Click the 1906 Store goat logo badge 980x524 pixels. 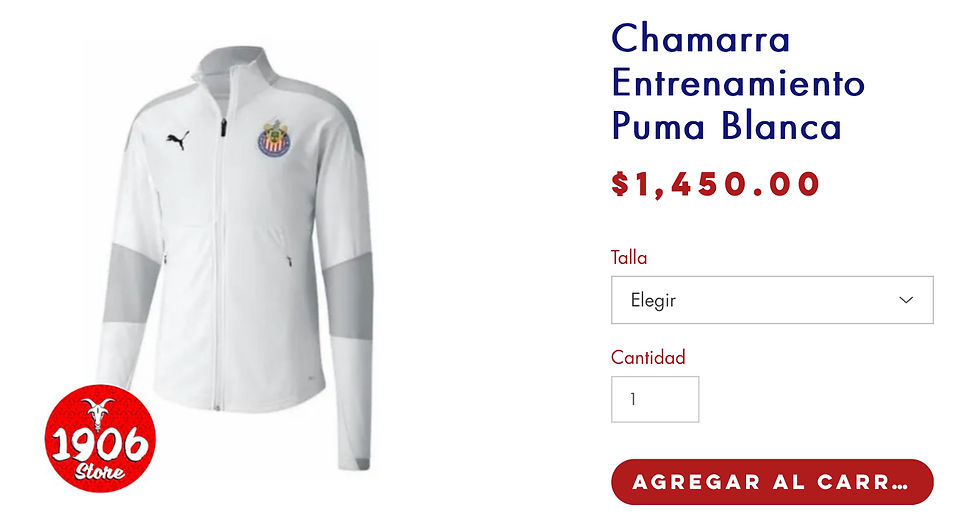point(100,438)
